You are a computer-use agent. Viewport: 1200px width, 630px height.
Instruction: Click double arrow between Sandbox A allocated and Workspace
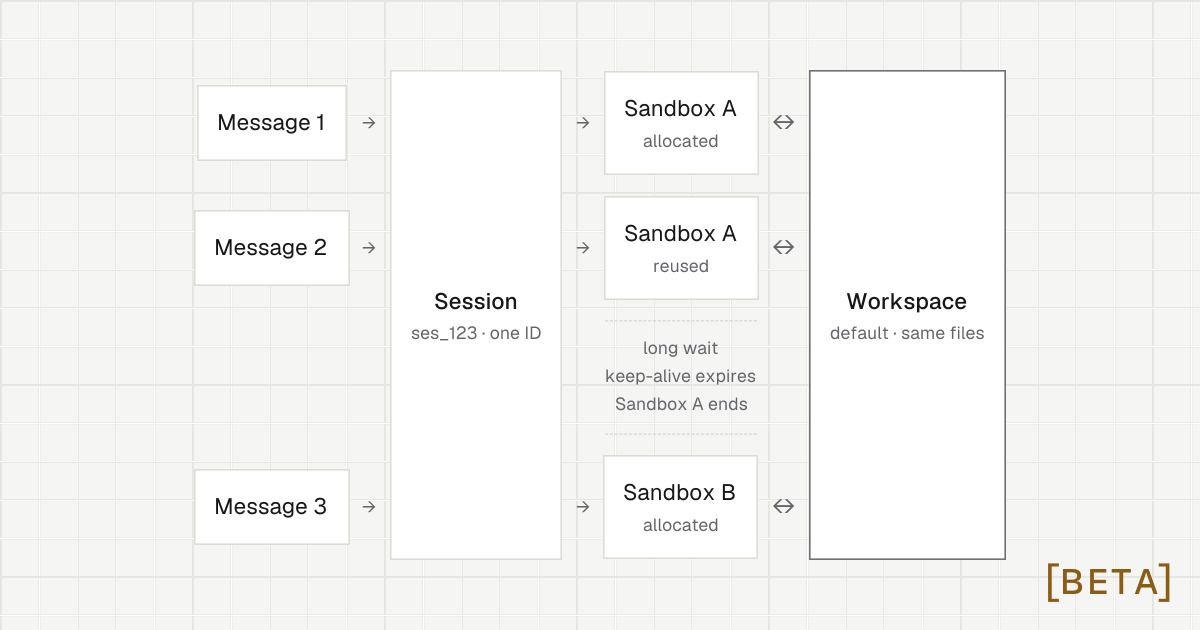point(784,123)
